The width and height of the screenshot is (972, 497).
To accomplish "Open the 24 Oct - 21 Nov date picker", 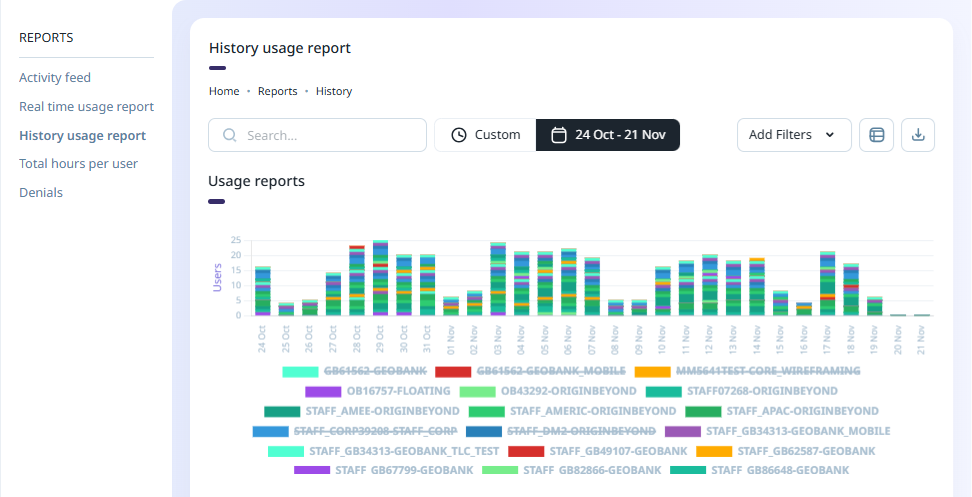I will pyautogui.click(x=608, y=135).
